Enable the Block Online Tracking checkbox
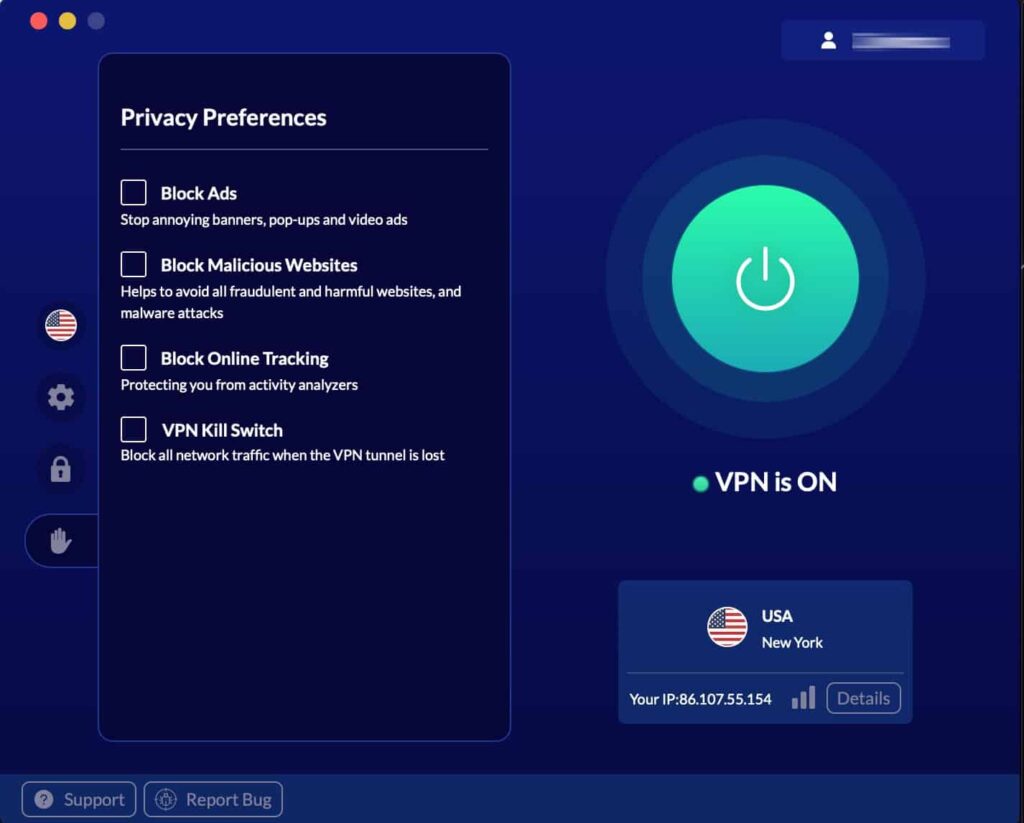 click(134, 358)
